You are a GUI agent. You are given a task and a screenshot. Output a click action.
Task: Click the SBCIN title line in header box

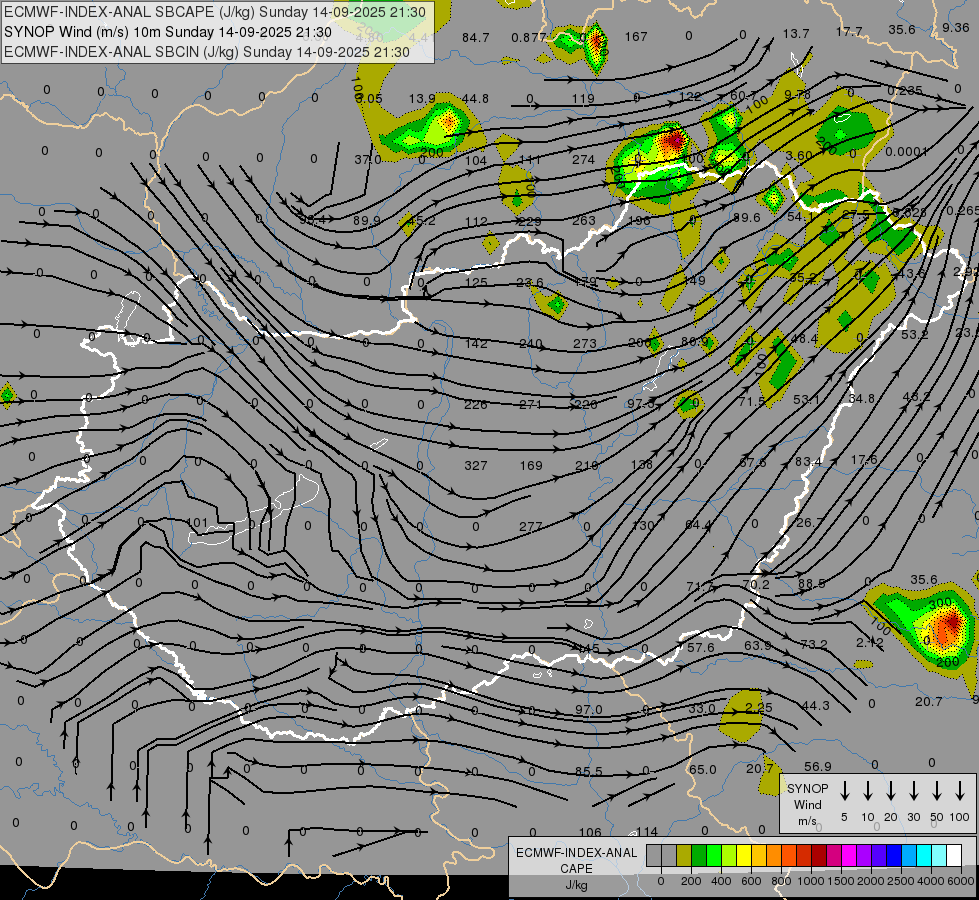207,52
